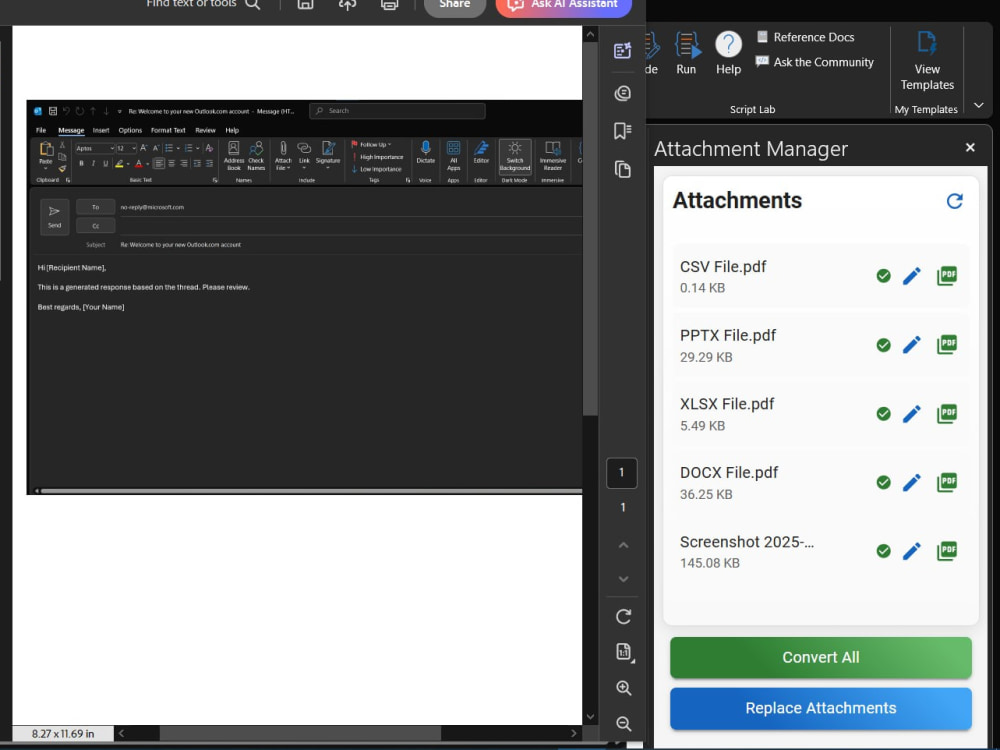
Task: Click the green check for DOCX File.pdf
Action: tap(883, 482)
